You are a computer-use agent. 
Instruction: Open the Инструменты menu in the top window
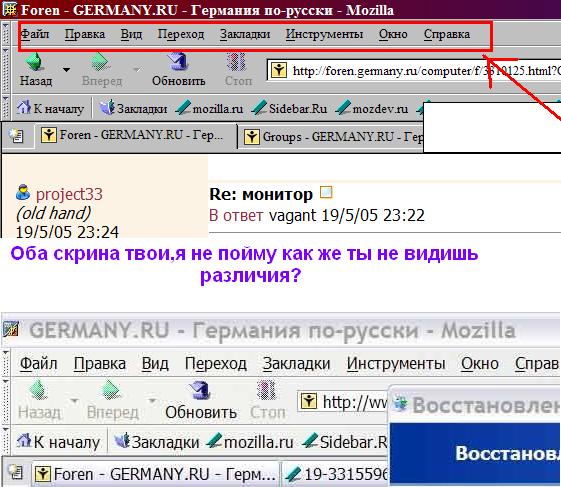[x=324, y=34]
